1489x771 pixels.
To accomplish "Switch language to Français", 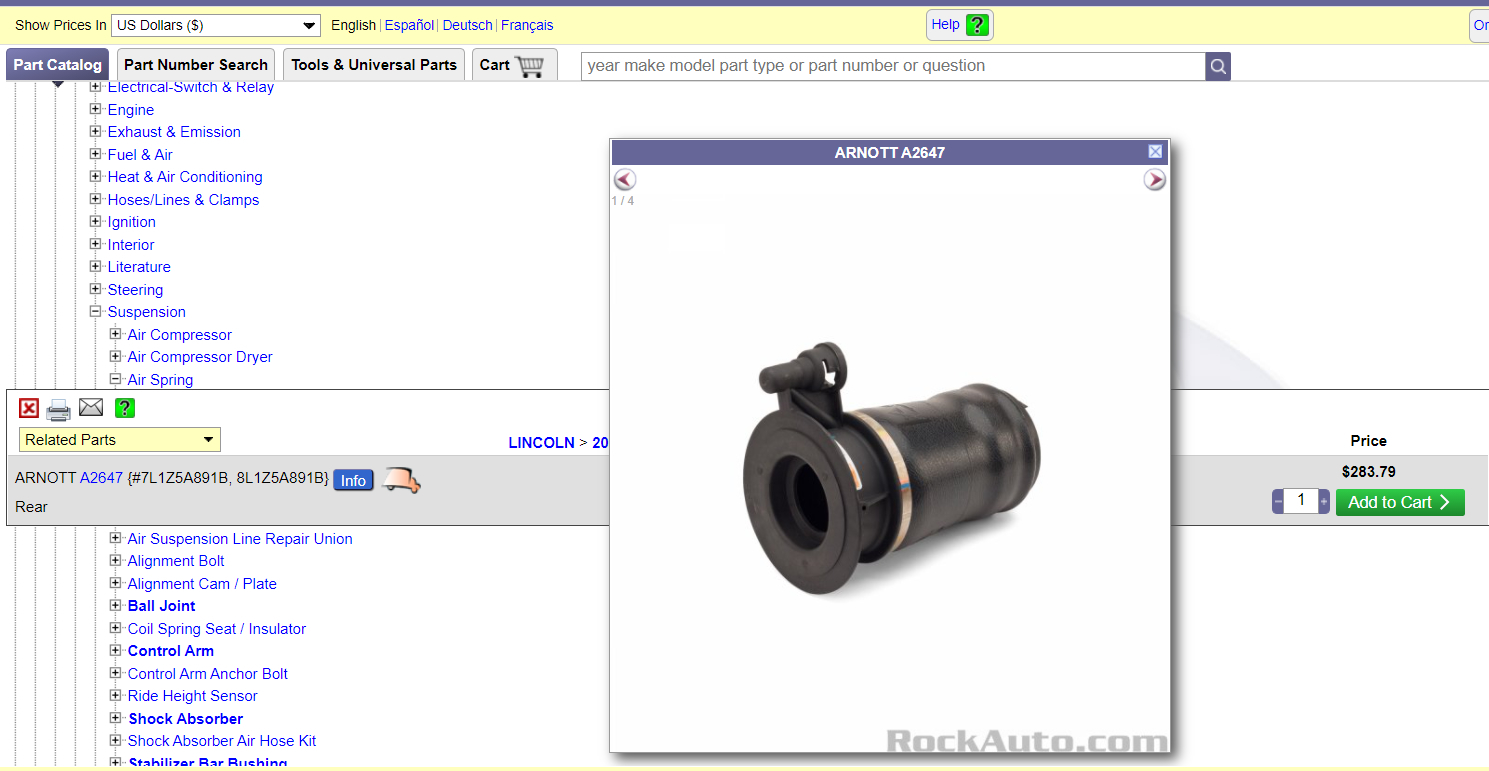I will click(527, 25).
